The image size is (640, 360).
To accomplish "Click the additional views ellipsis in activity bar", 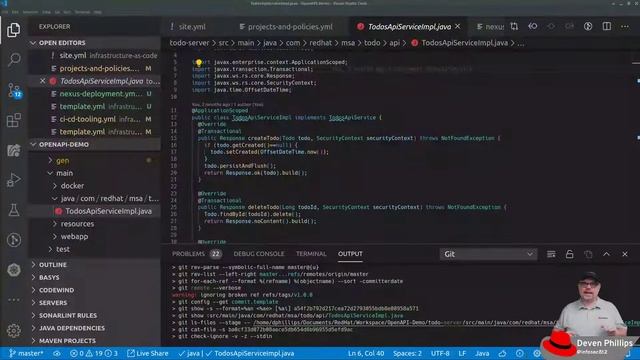I will (13, 300).
